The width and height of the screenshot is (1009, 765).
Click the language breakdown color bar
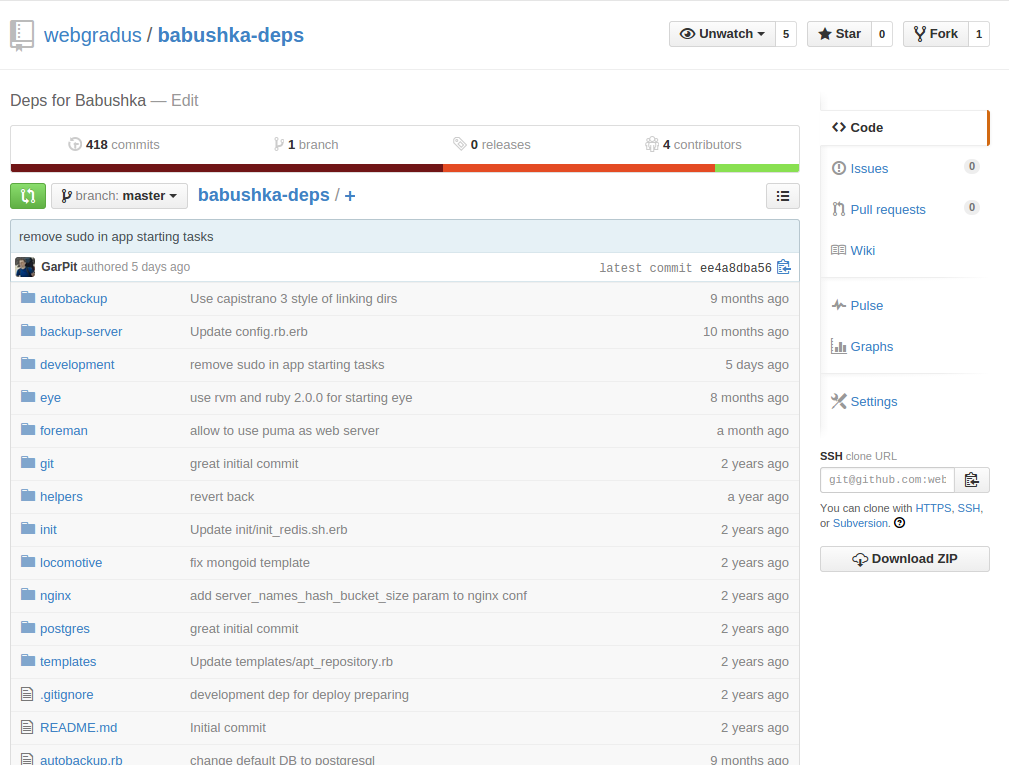(405, 168)
